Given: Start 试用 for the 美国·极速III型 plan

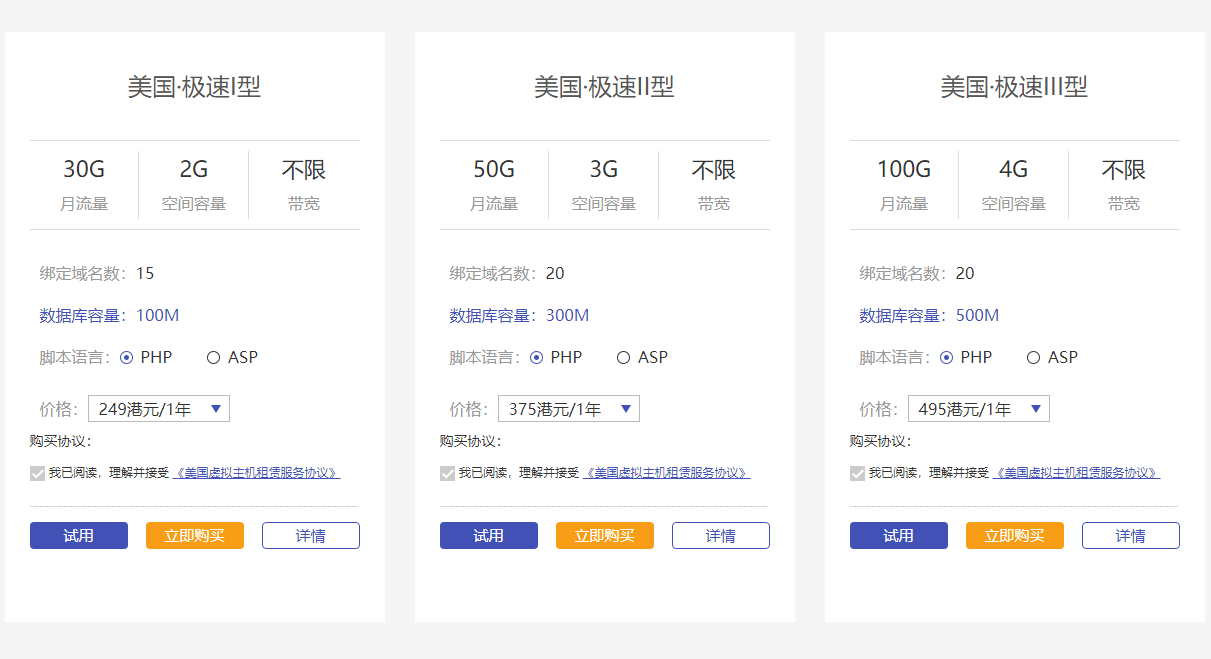Looking at the screenshot, I should click(899, 536).
